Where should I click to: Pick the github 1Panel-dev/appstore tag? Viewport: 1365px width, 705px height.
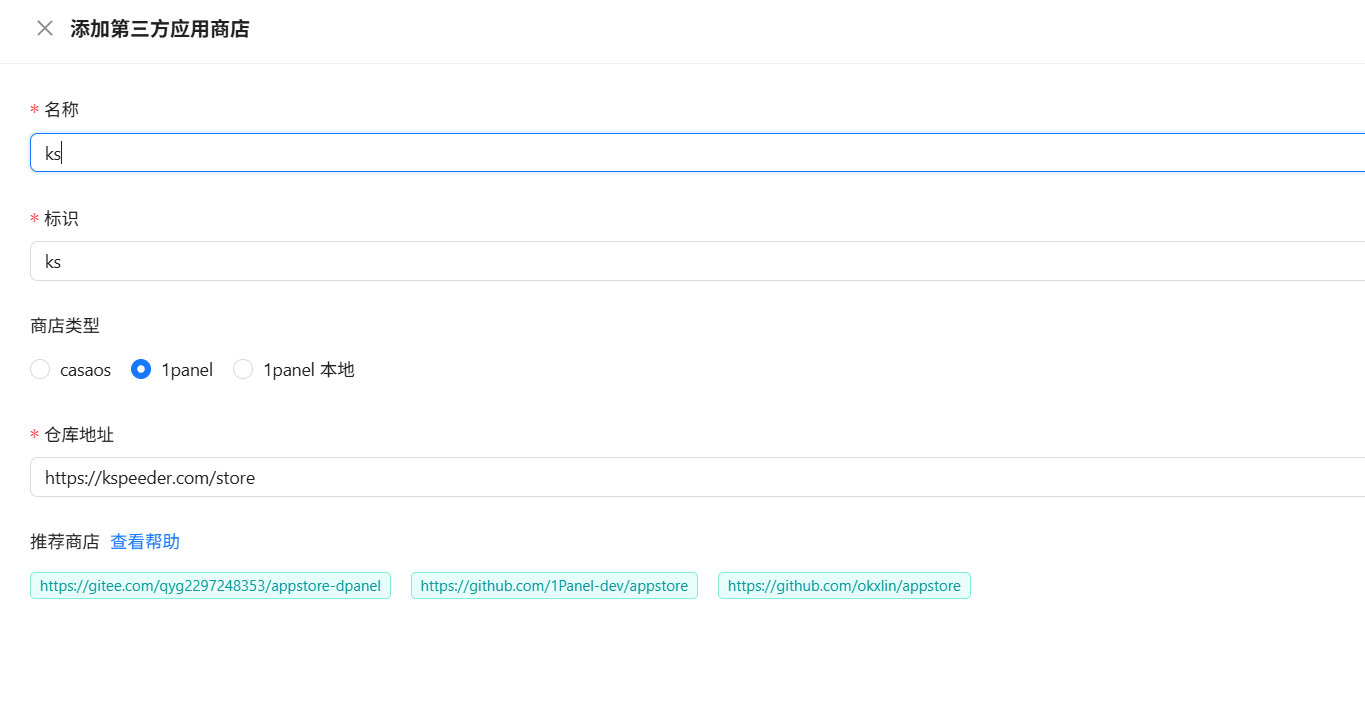(x=554, y=586)
